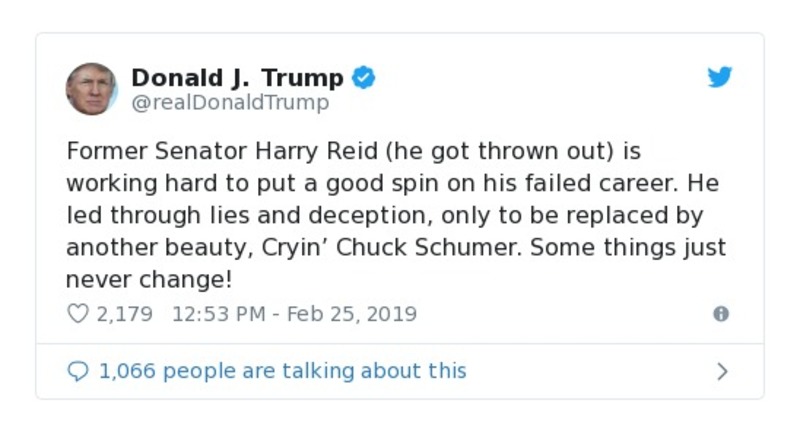Open "1,066 people are talking about this"
Image resolution: width=800 pixels, height=432 pixels.
click(282, 372)
